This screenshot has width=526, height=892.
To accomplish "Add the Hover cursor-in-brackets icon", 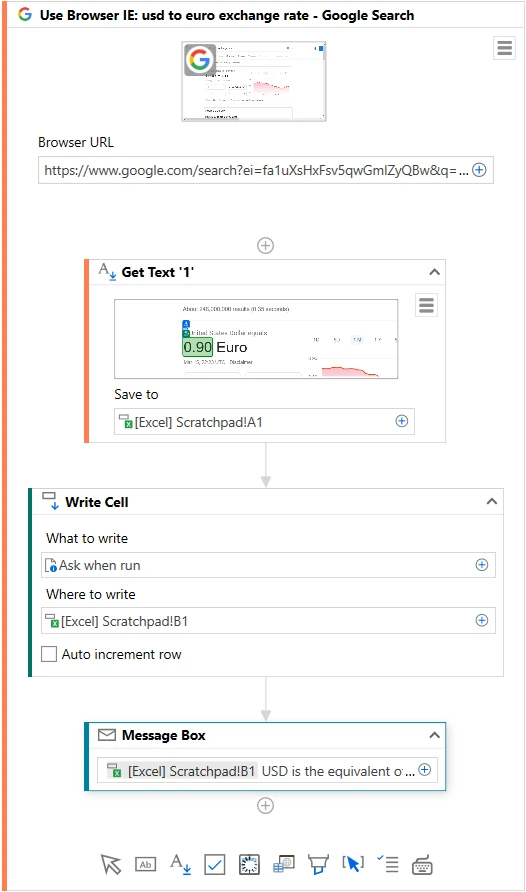I will pos(353,864).
